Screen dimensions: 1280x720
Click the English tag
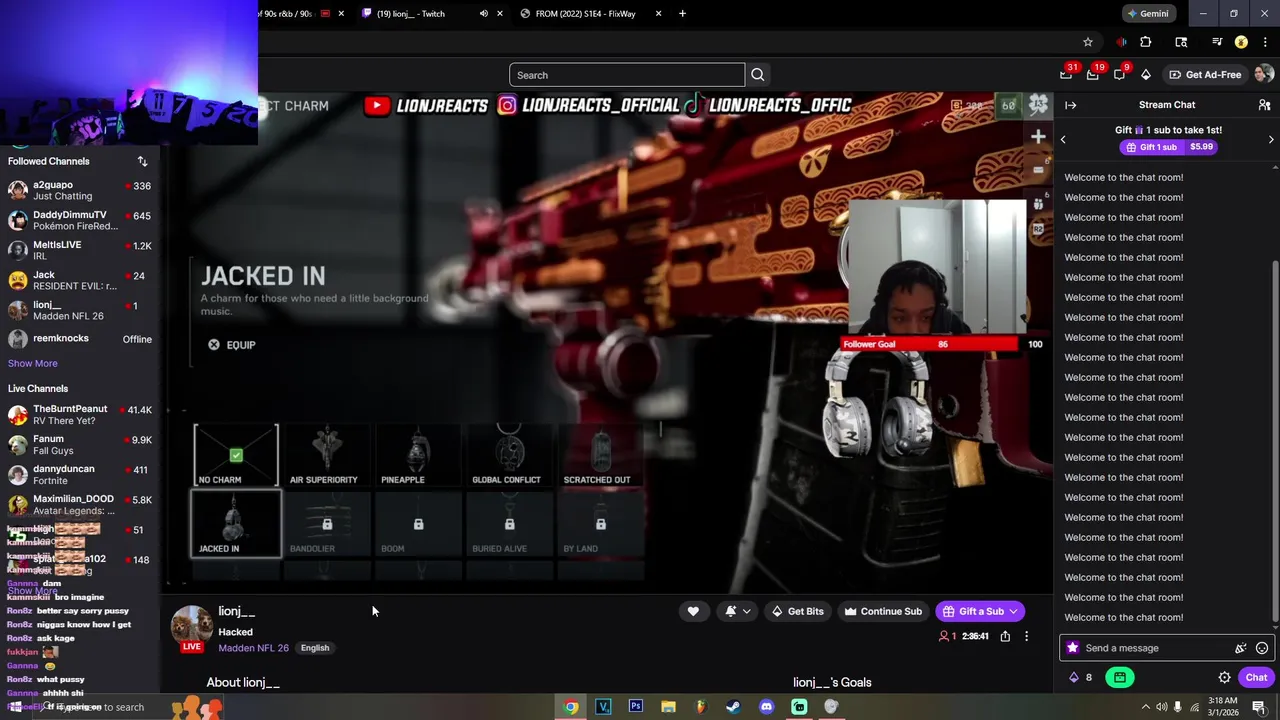coord(315,648)
